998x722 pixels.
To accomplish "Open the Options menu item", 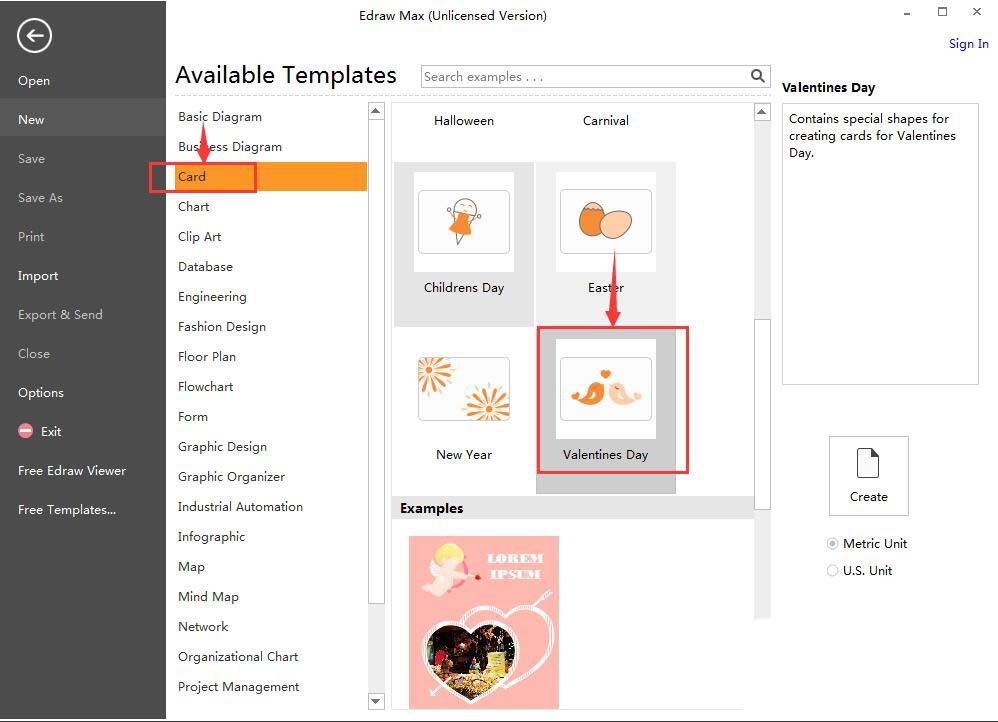I will pos(41,393).
